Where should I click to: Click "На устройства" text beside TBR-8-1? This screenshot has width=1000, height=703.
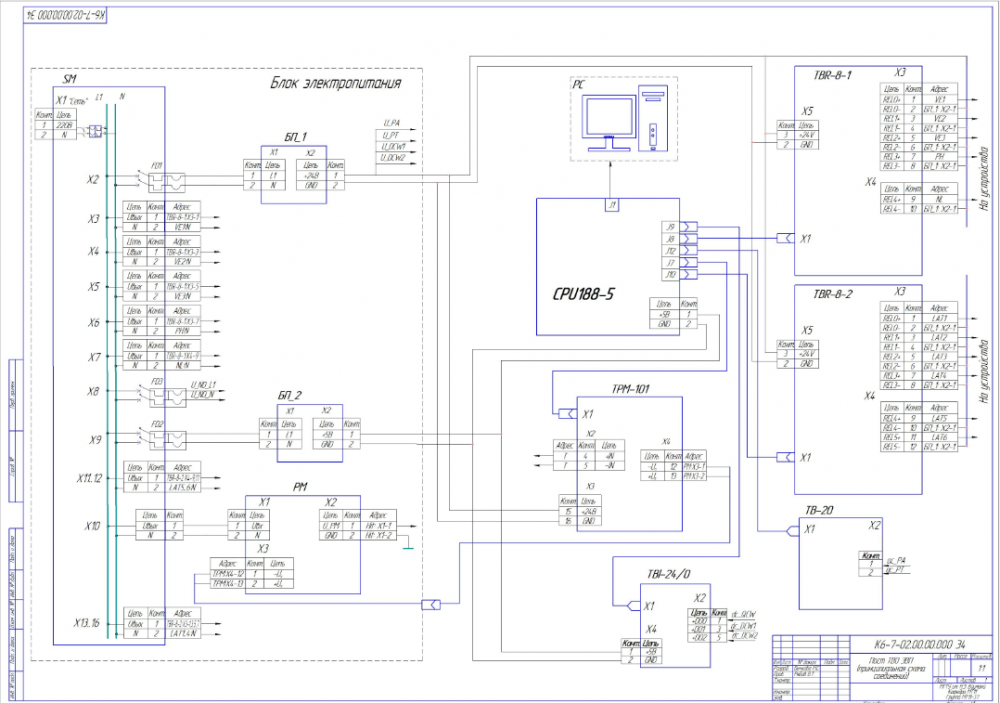984,179
